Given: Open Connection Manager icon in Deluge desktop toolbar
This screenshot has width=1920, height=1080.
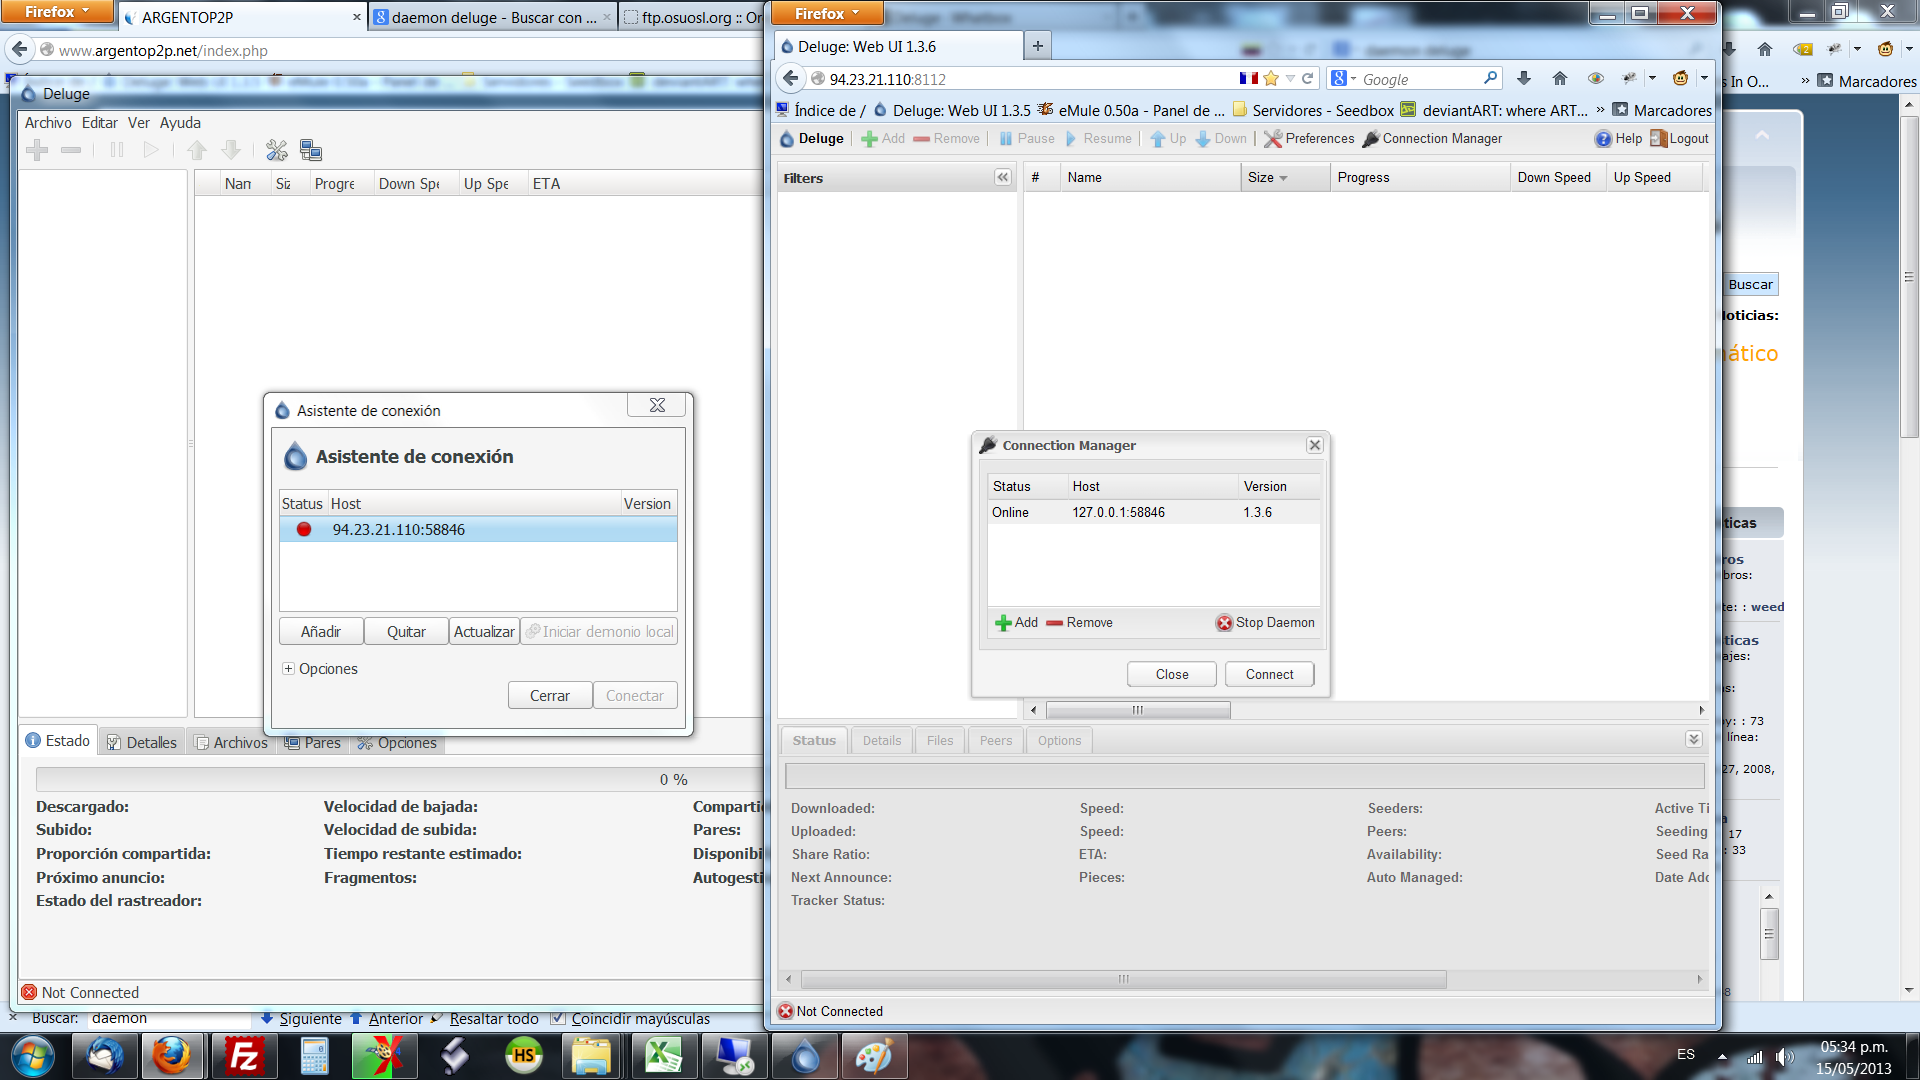Looking at the screenshot, I should tap(311, 150).
